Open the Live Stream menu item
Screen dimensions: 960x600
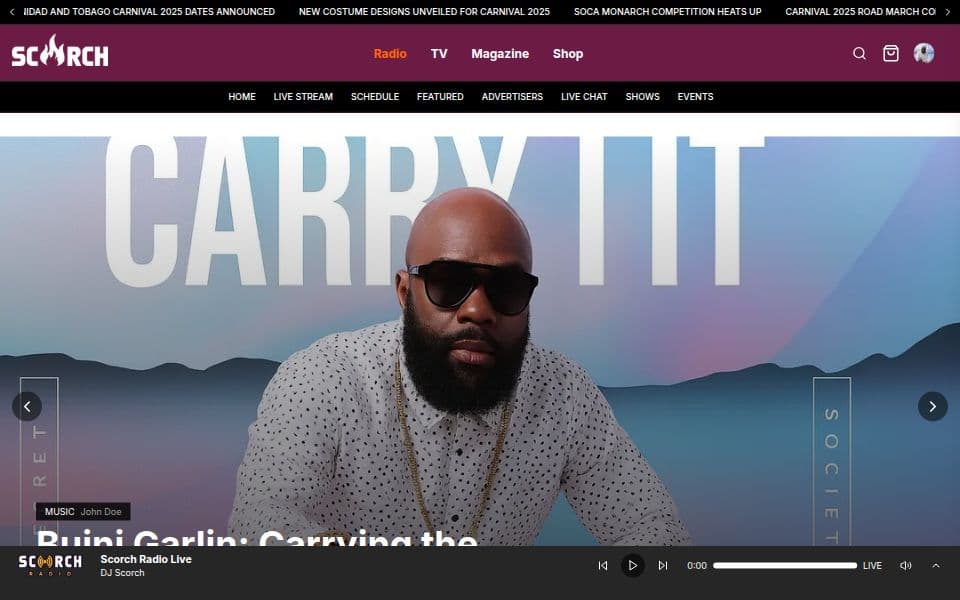click(303, 97)
